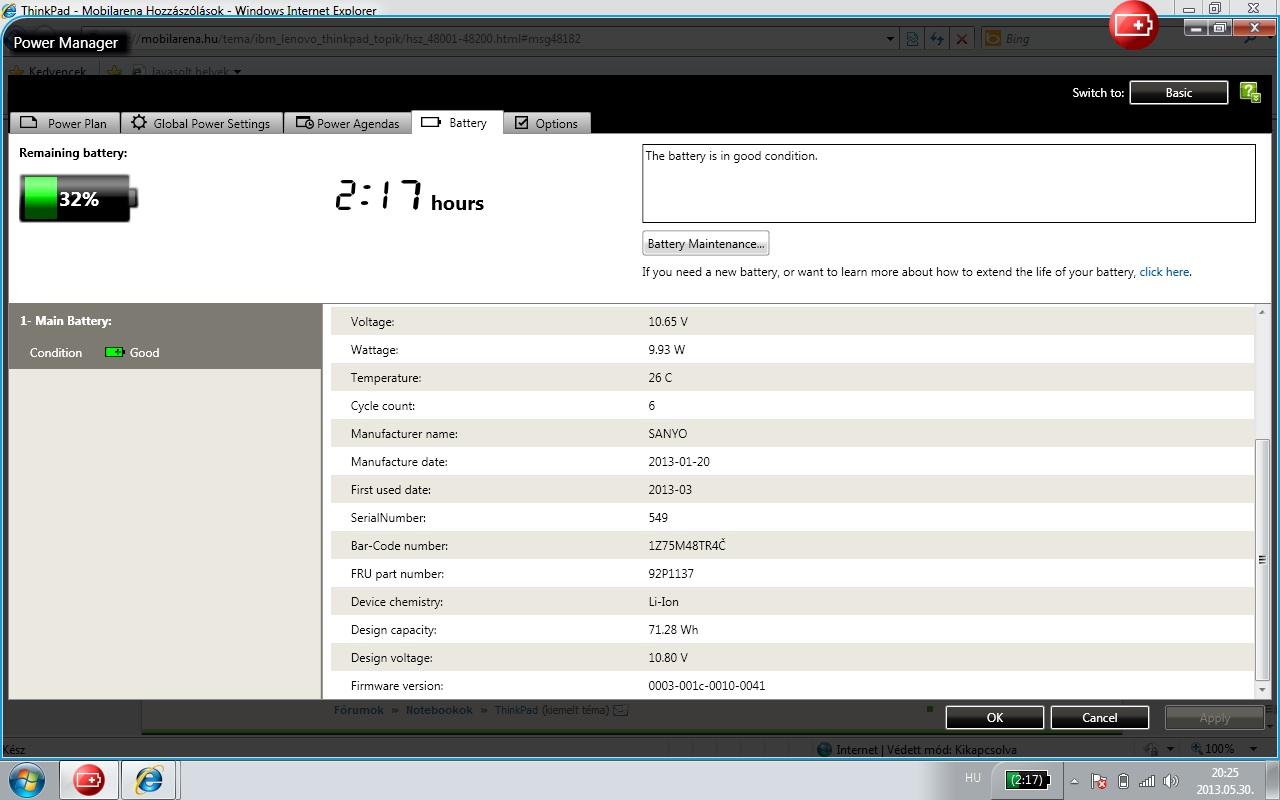Click the details scrollbar up arrow
Screen dimensions: 1280x800
[x=1262, y=313]
